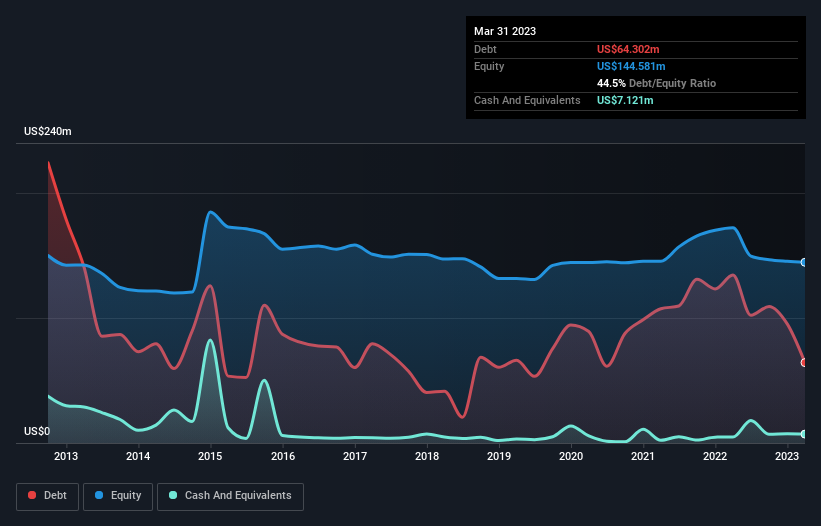Toggle the Equity legend button
821x526 pixels.
click(x=118, y=497)
